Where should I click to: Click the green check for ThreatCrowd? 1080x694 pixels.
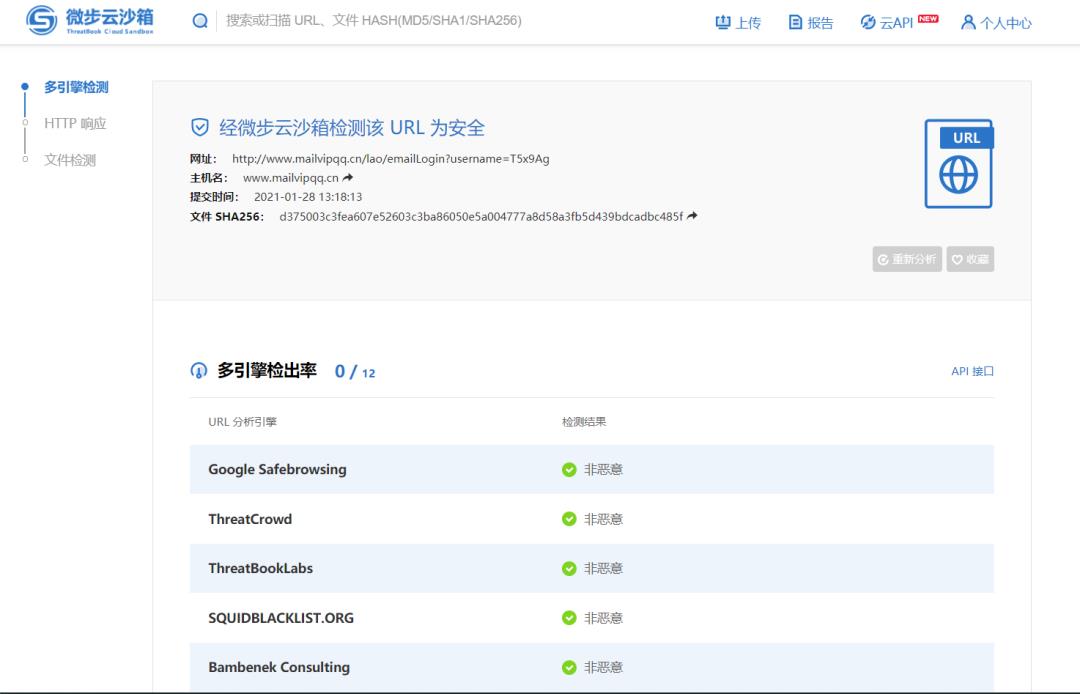pyautogui.click(x=569, y=519)
